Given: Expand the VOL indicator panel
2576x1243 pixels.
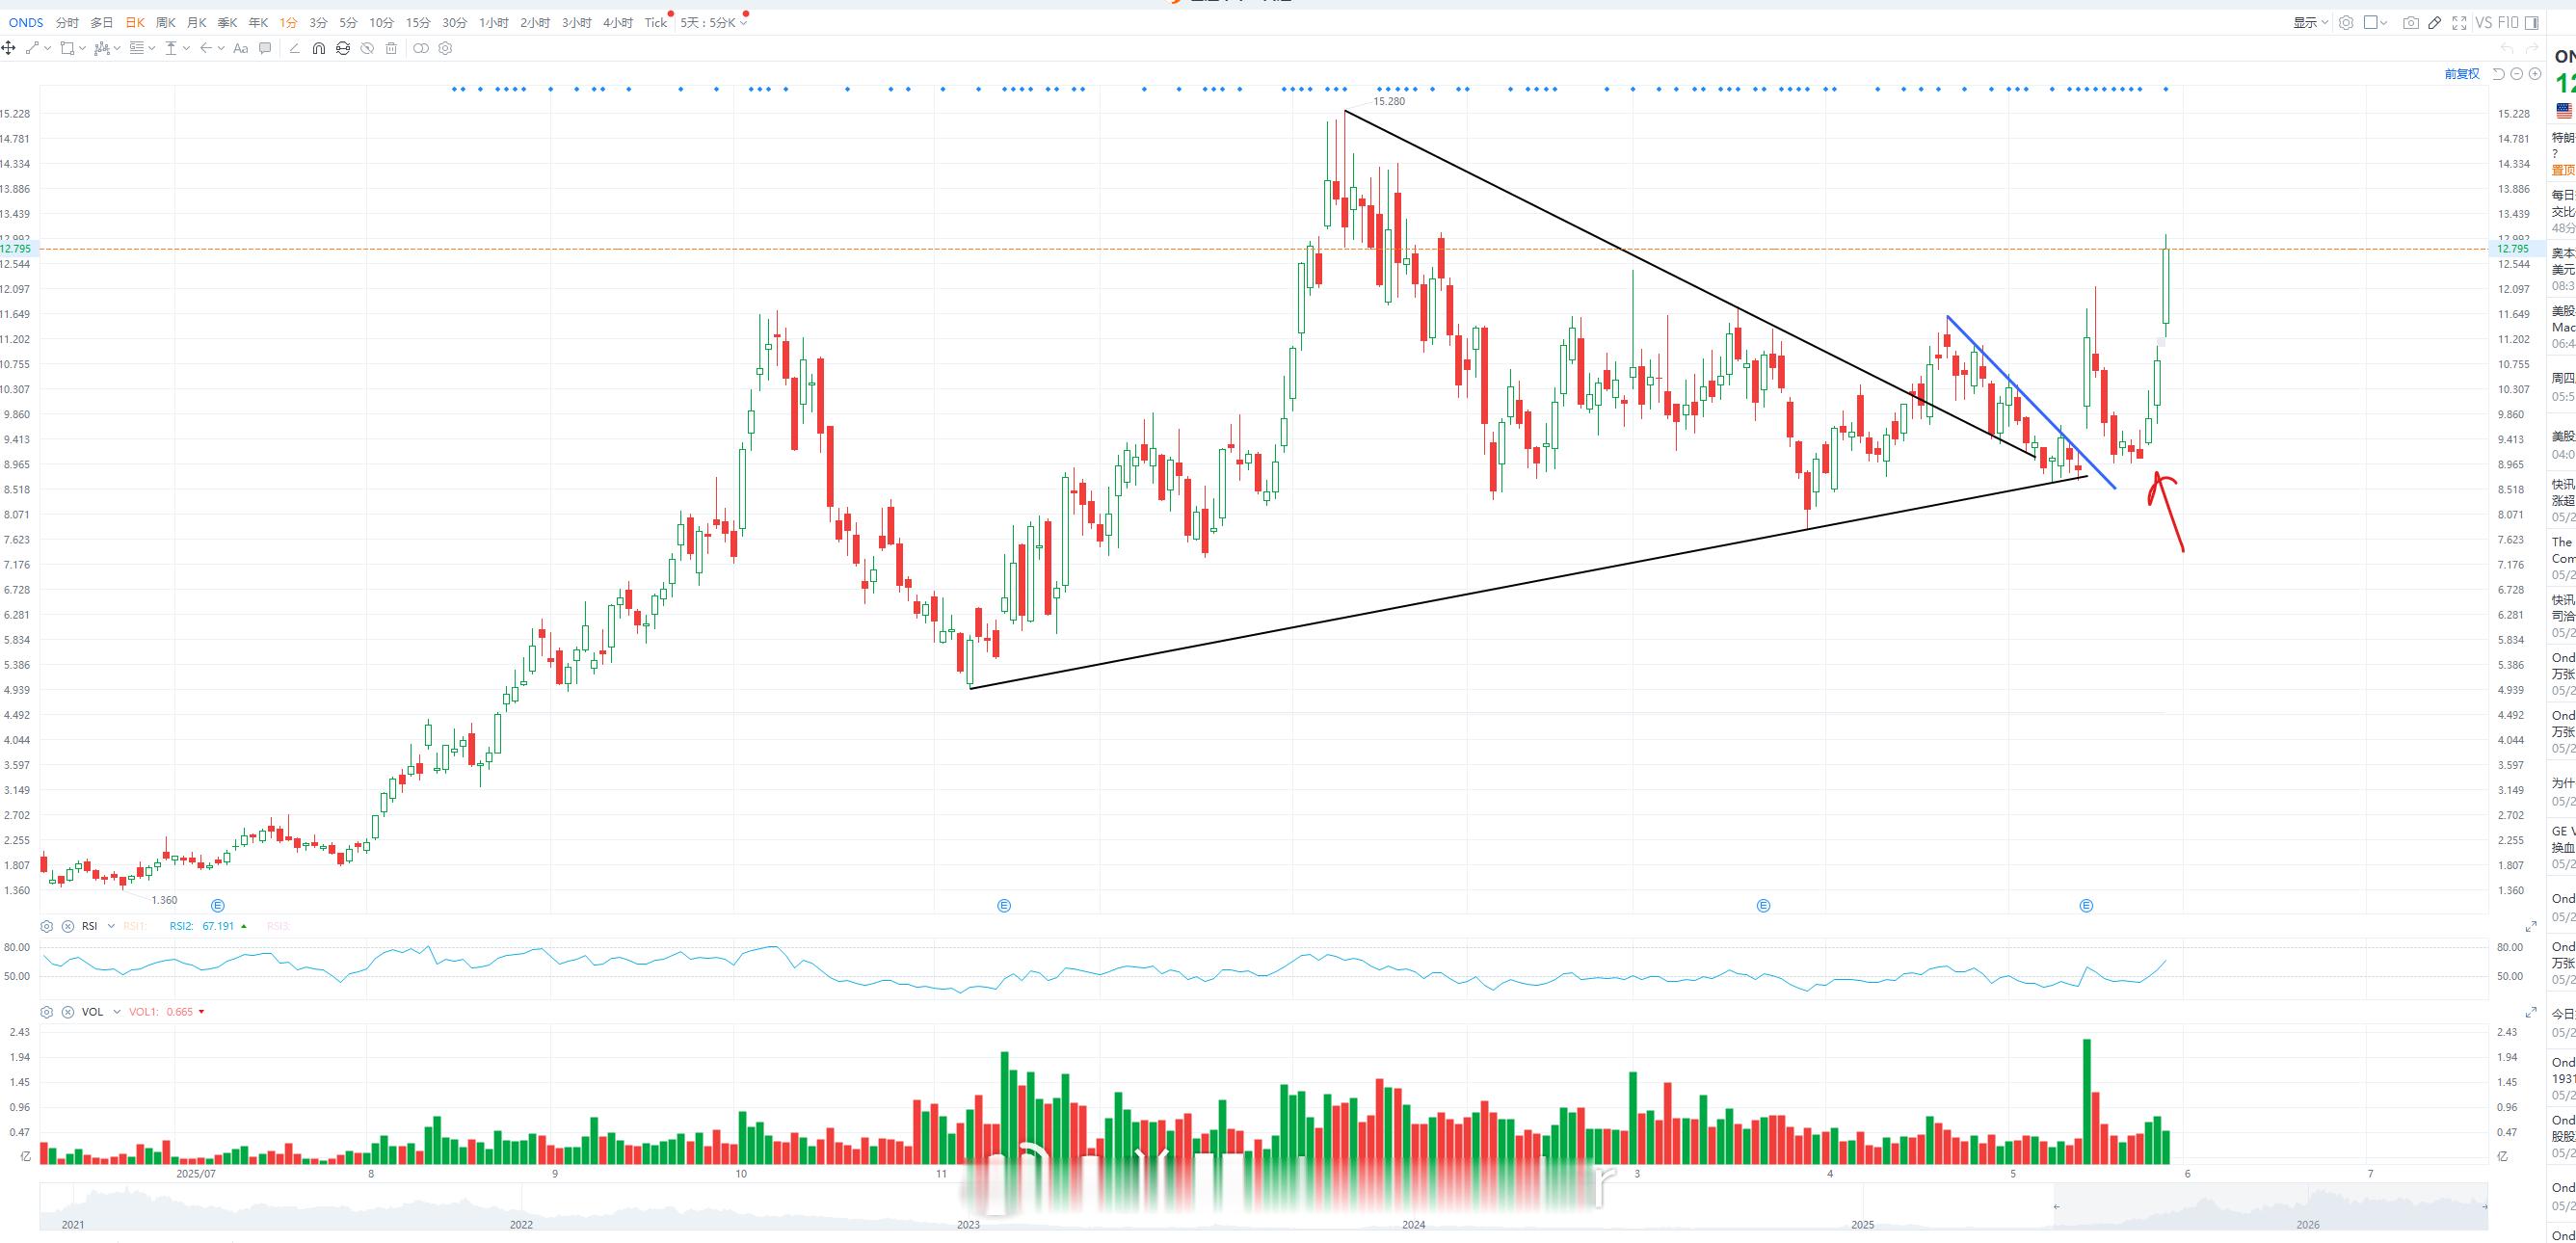Looking at the screenshot, I should (x=2531, y=1013).
